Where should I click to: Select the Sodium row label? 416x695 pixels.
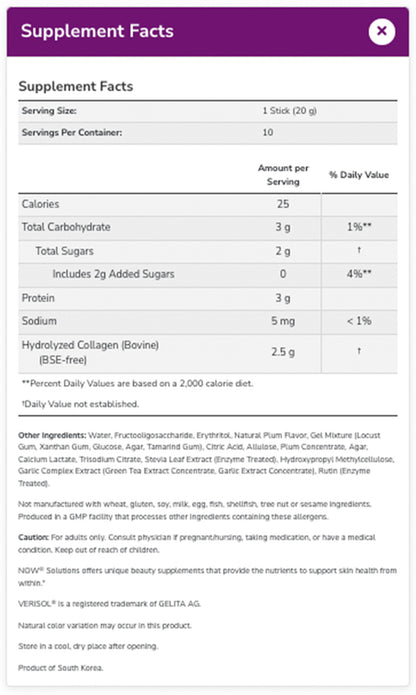tap(39, 321)
